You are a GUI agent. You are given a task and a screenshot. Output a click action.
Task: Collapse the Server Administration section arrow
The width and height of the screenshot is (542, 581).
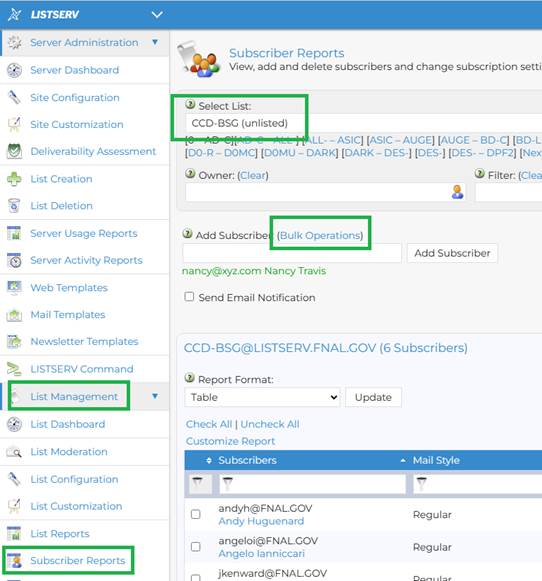tap(155, 42)
